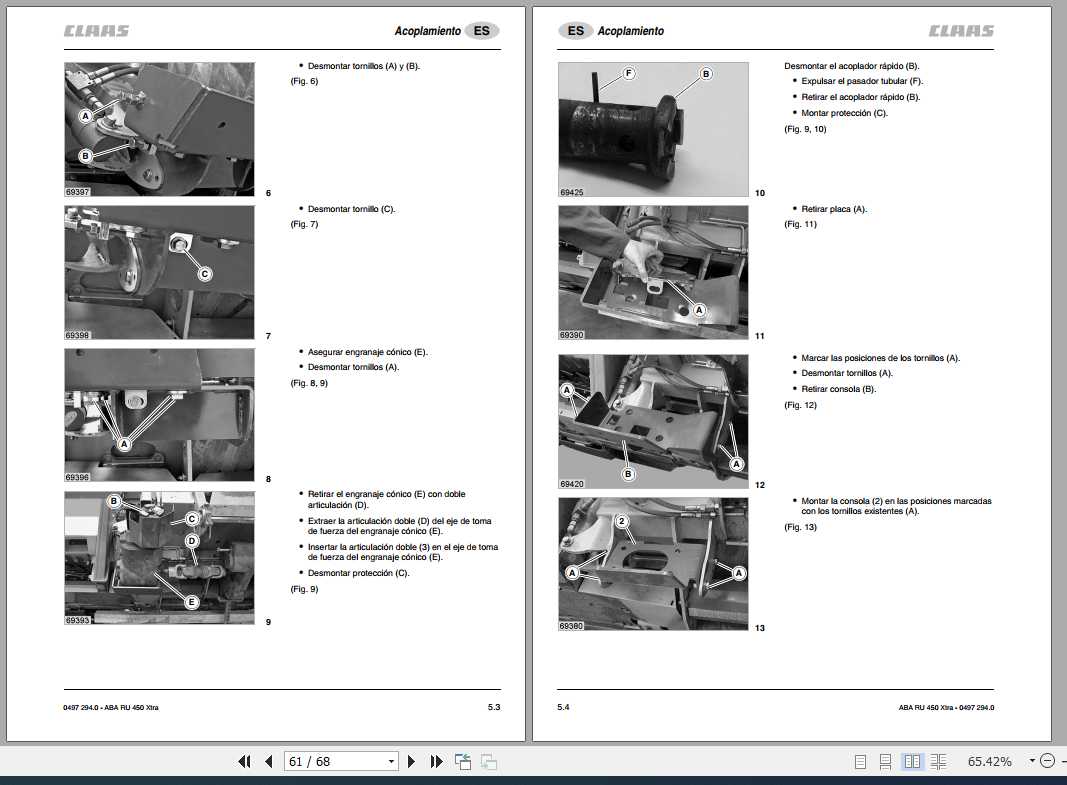Click text 'Asegurar engranaje cónico (E).'
This screenshot has width=1067, height=785.
pyautogui.click(x=367, y=352)
